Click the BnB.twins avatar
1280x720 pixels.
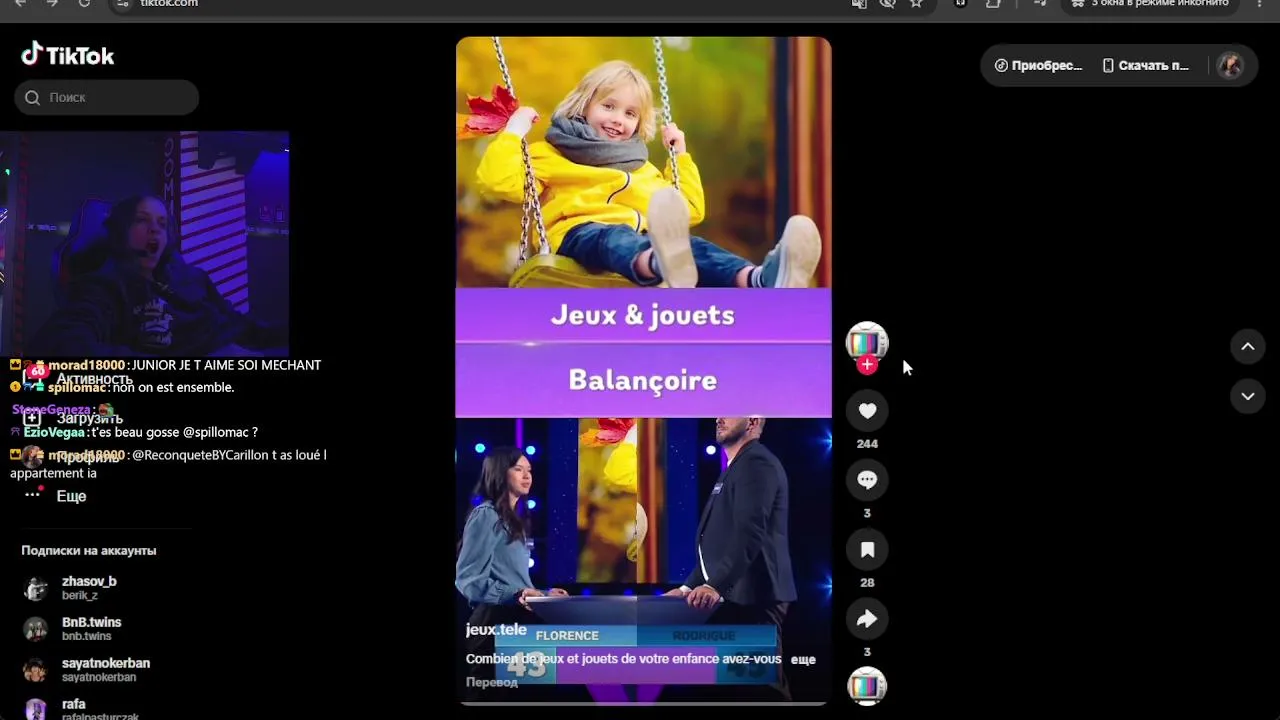pyautogui.click(x=35, y=629)
